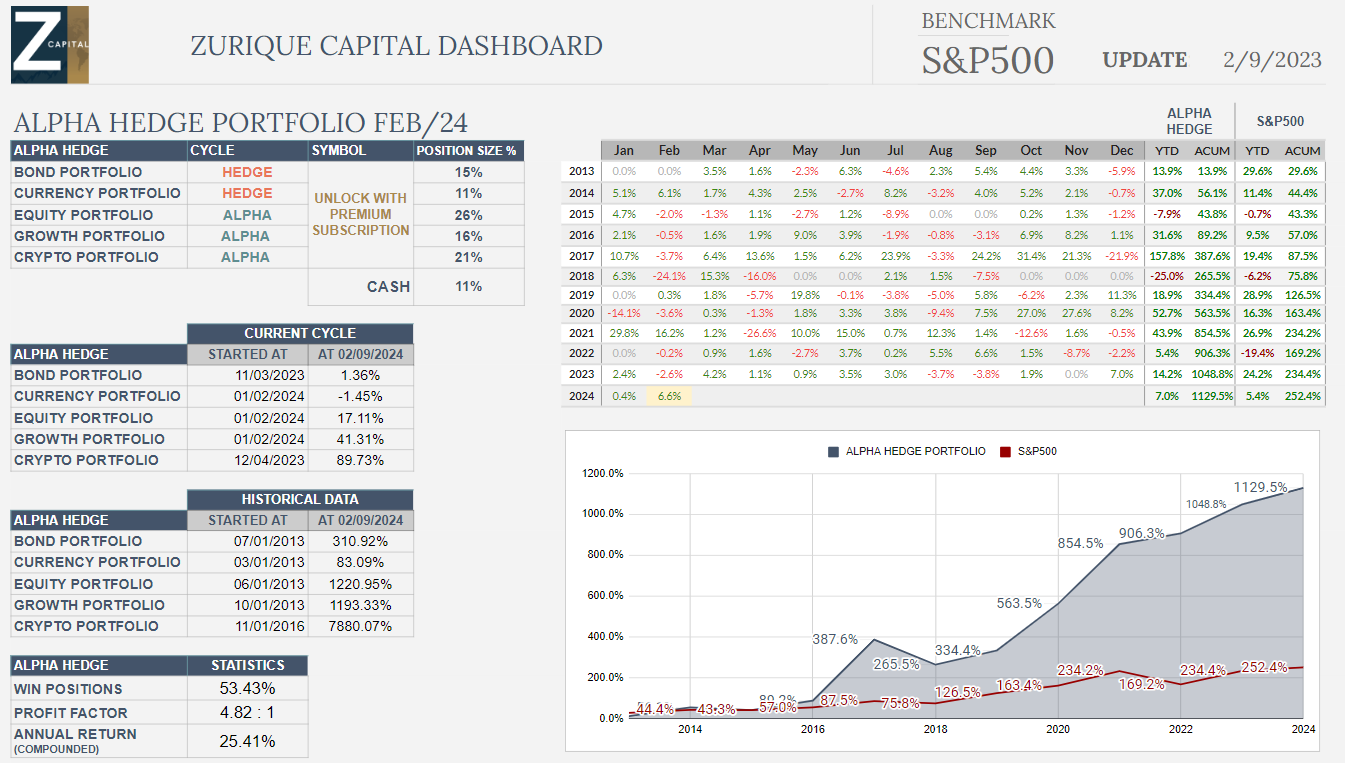Click the 1220.95% Equity historical value
The height and width of the screenshot is (763, 1345).
click(360, 584)
